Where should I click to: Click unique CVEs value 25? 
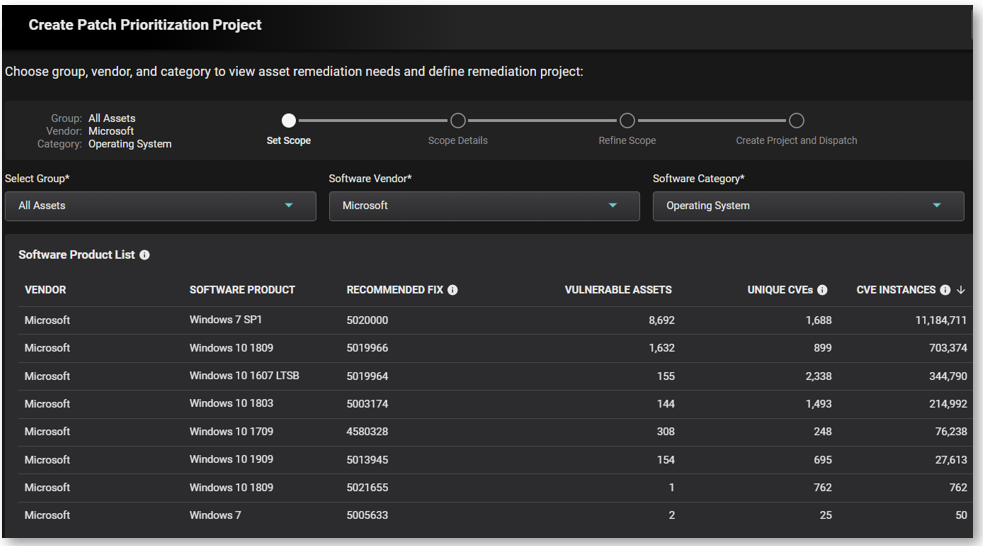pyautogui.click(x=826, y=515)
